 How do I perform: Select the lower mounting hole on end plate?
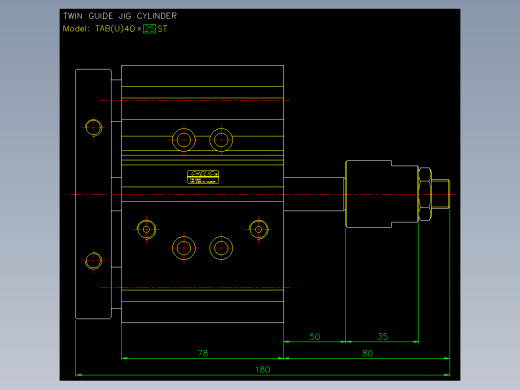click(93, 261)
